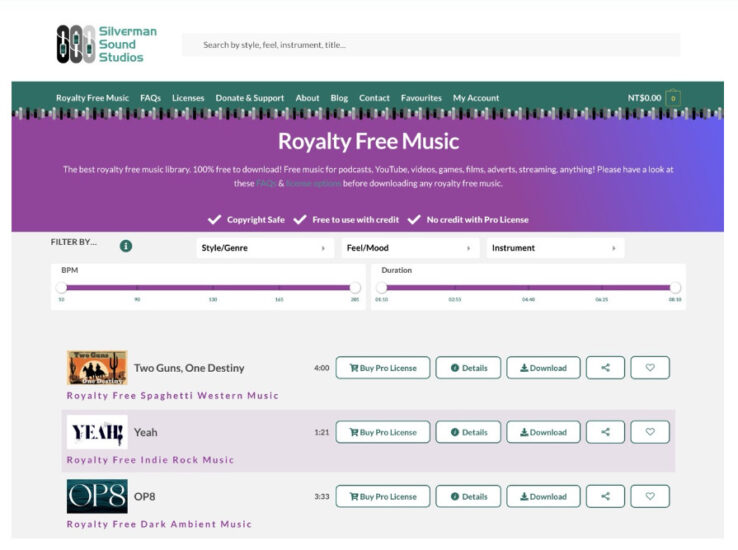Share the Two Guns, One Destiny track
The height and width of the screenshot is (550, 738).
pyautogui.click(x=605, y=368)
